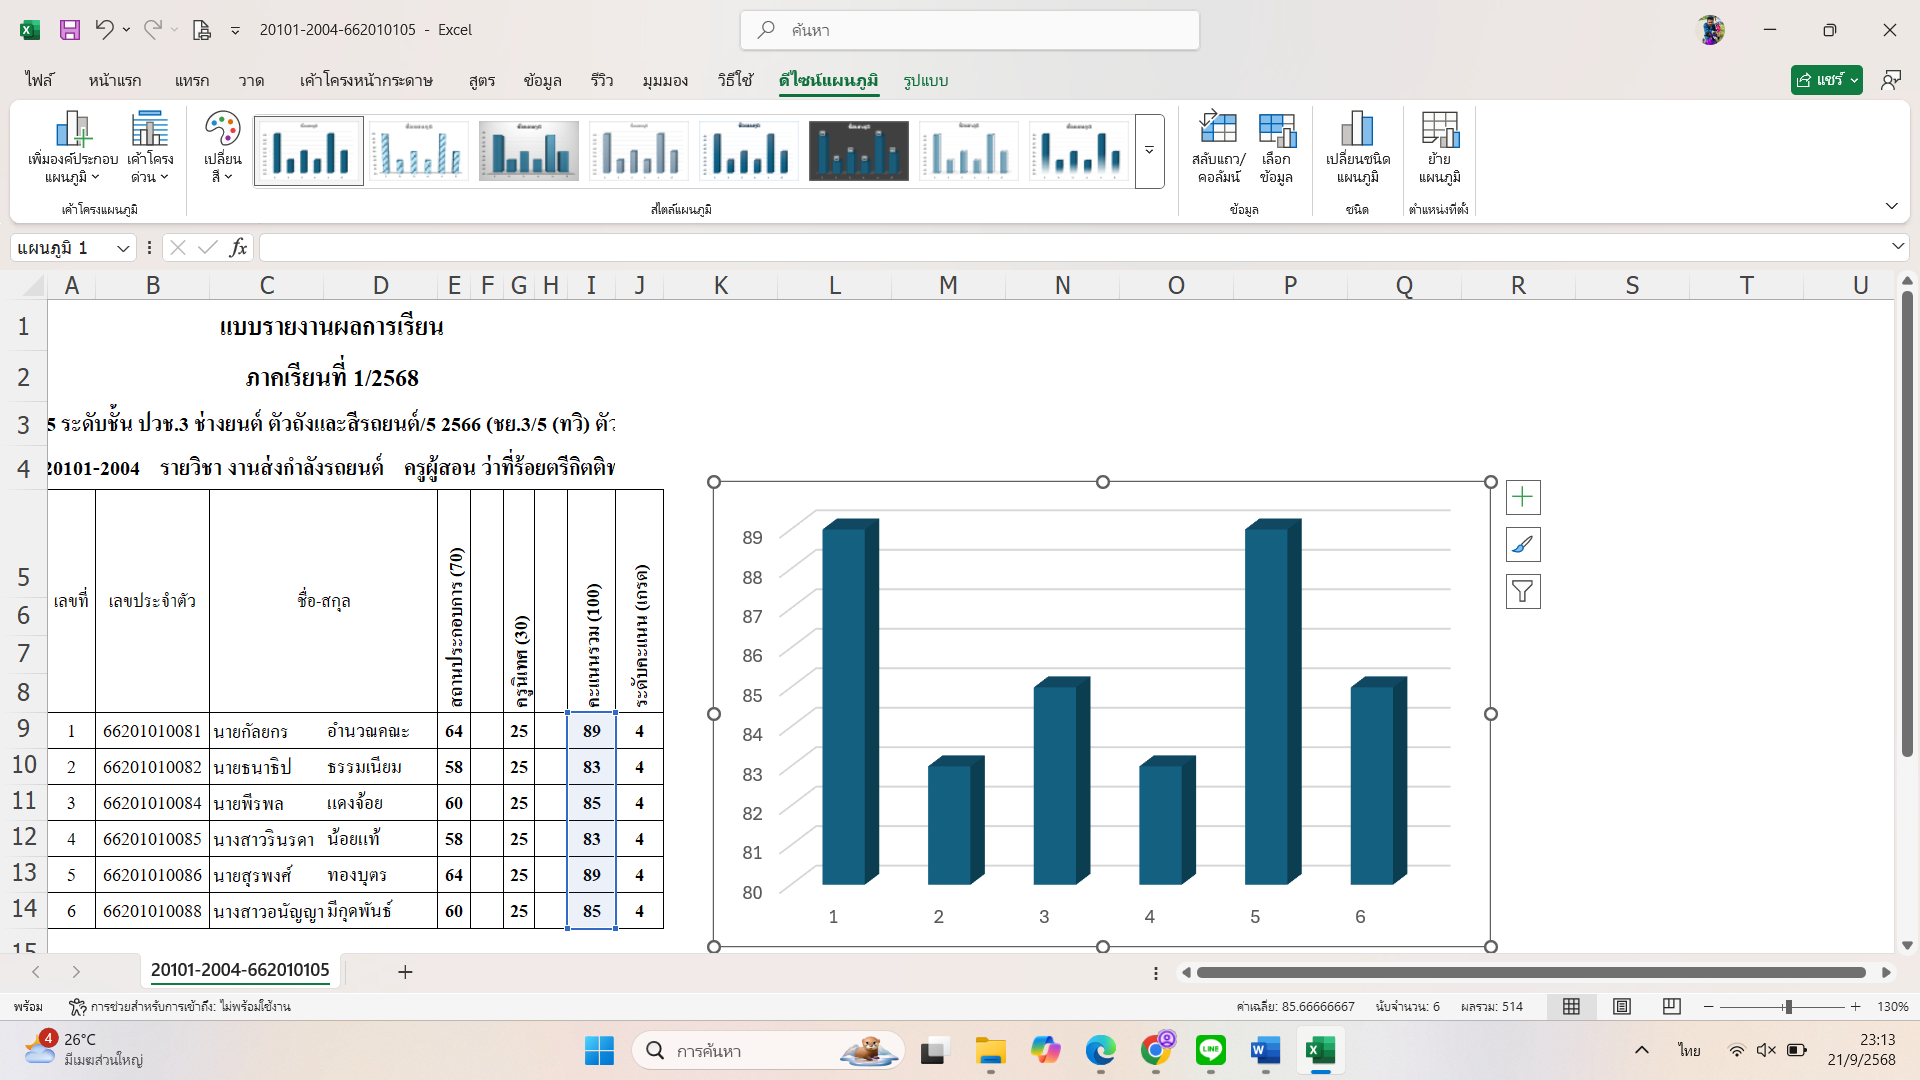Switch to Page Layout view
The image size is (1920, 1080).
(1622, 1007)
